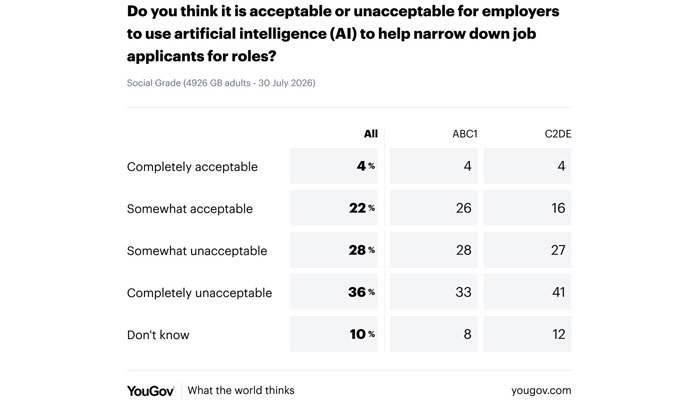Click the Somewhat acceptable row label
Viewport: 700px width, 400px height.
pyautogui.click(x=190, y=208)
